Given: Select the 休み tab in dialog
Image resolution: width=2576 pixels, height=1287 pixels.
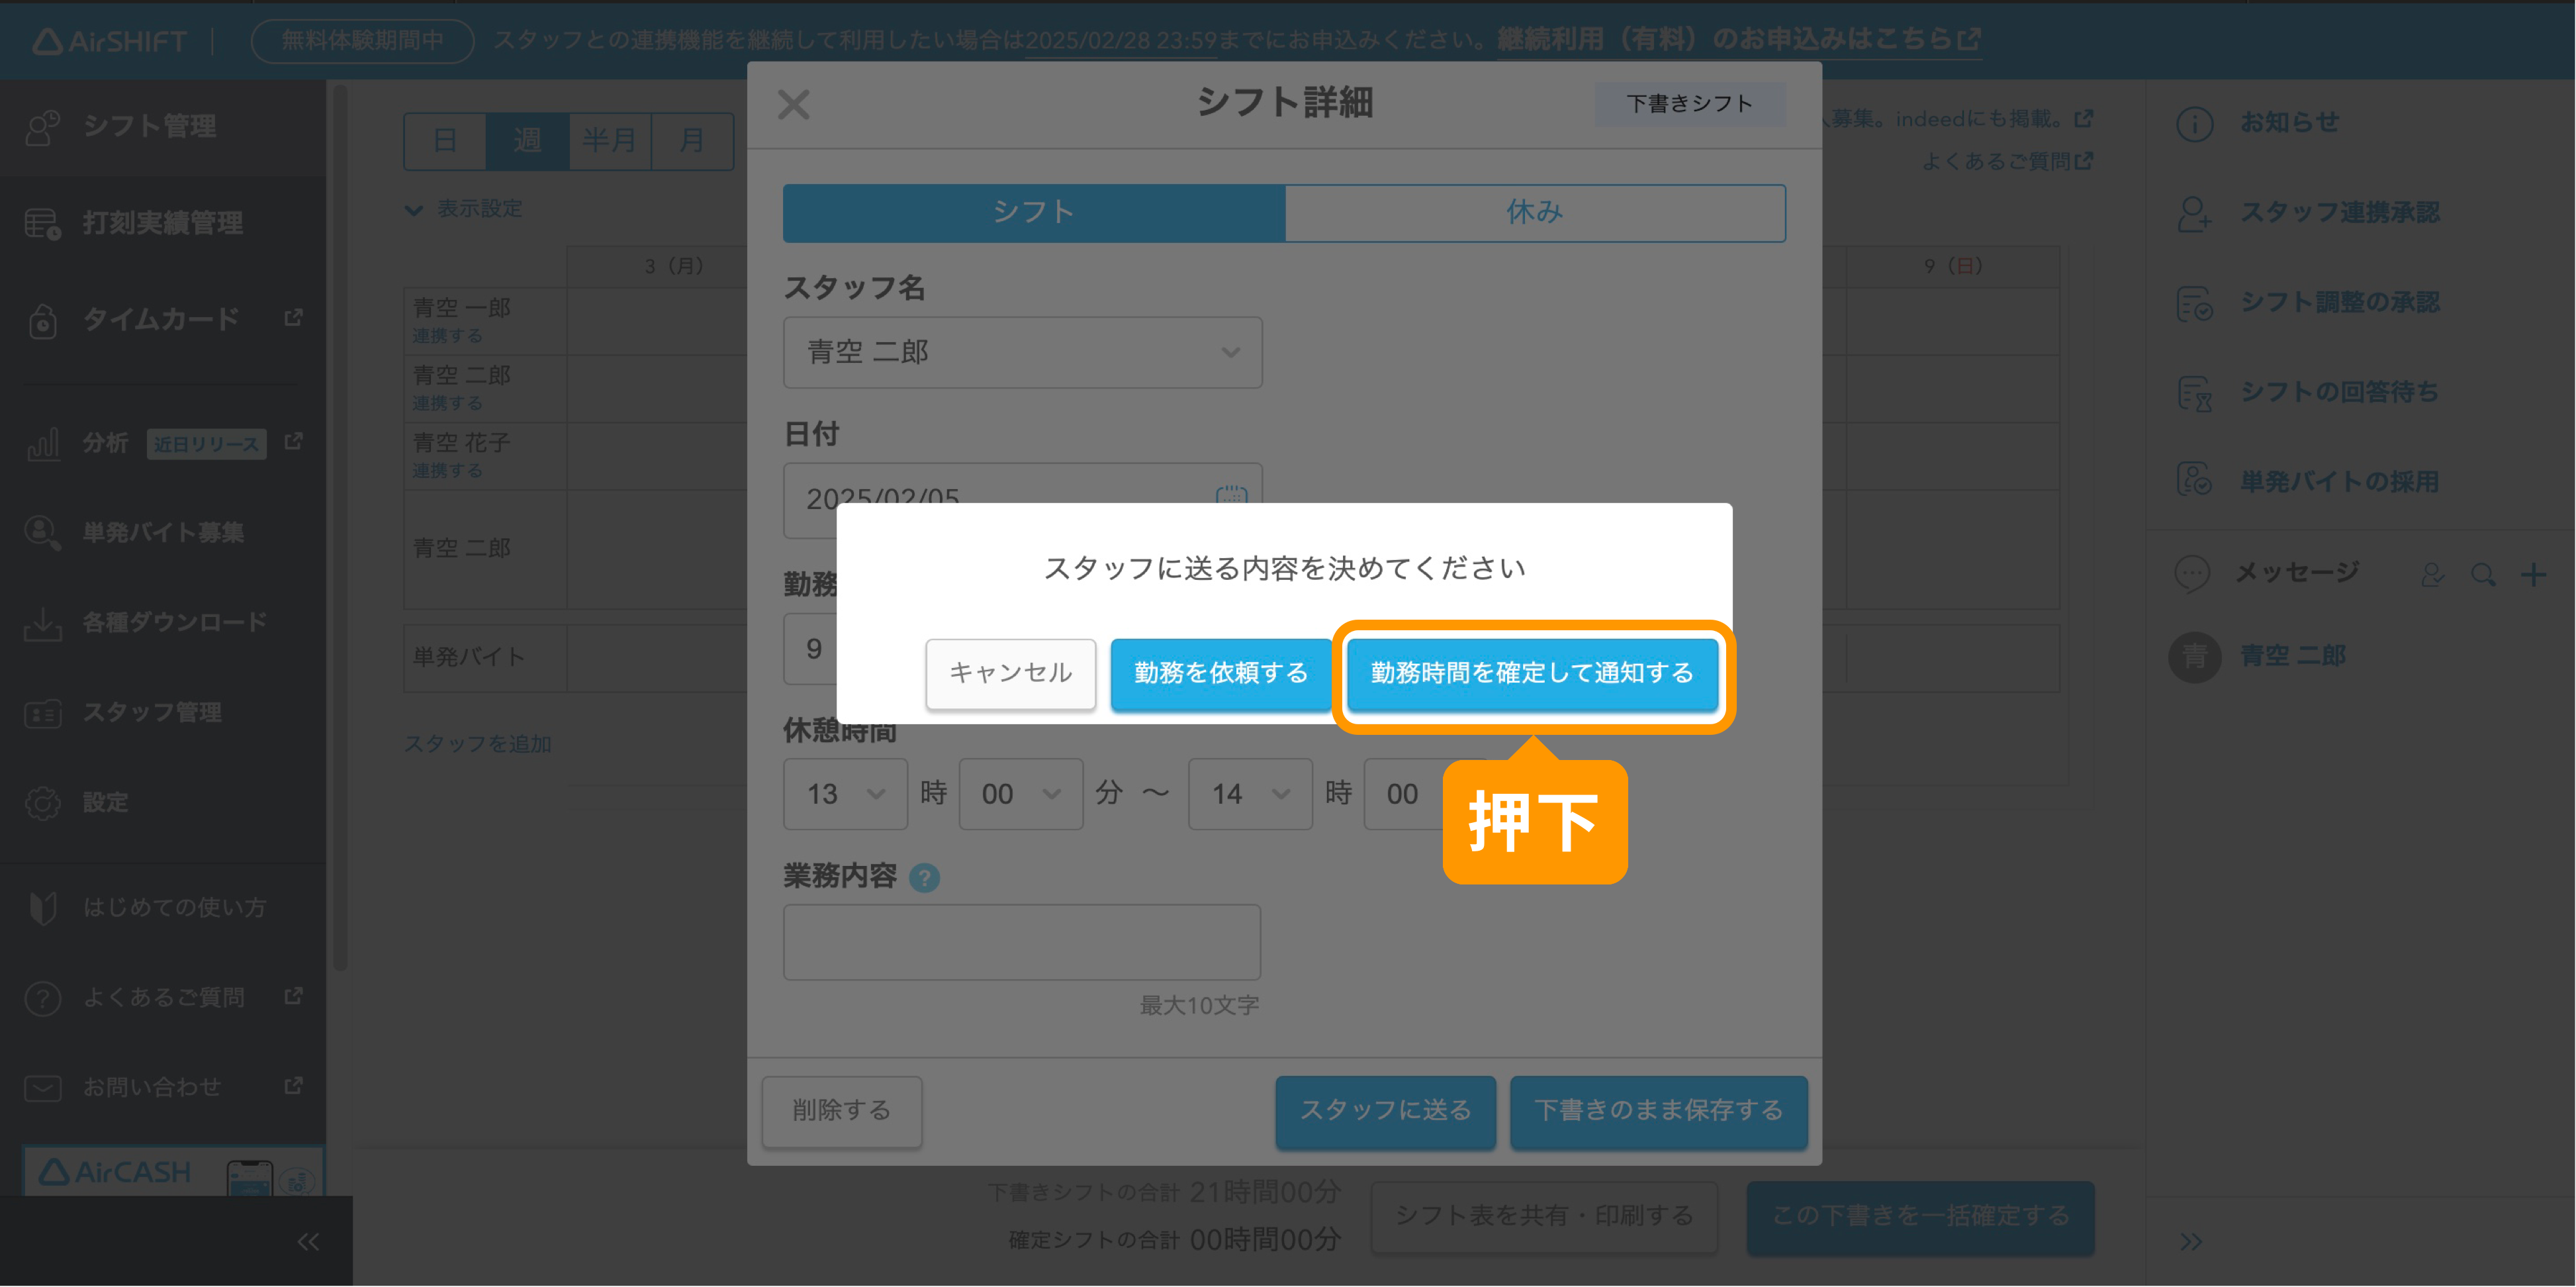Looking at the screenshot, I should (x=1535, y=213).
